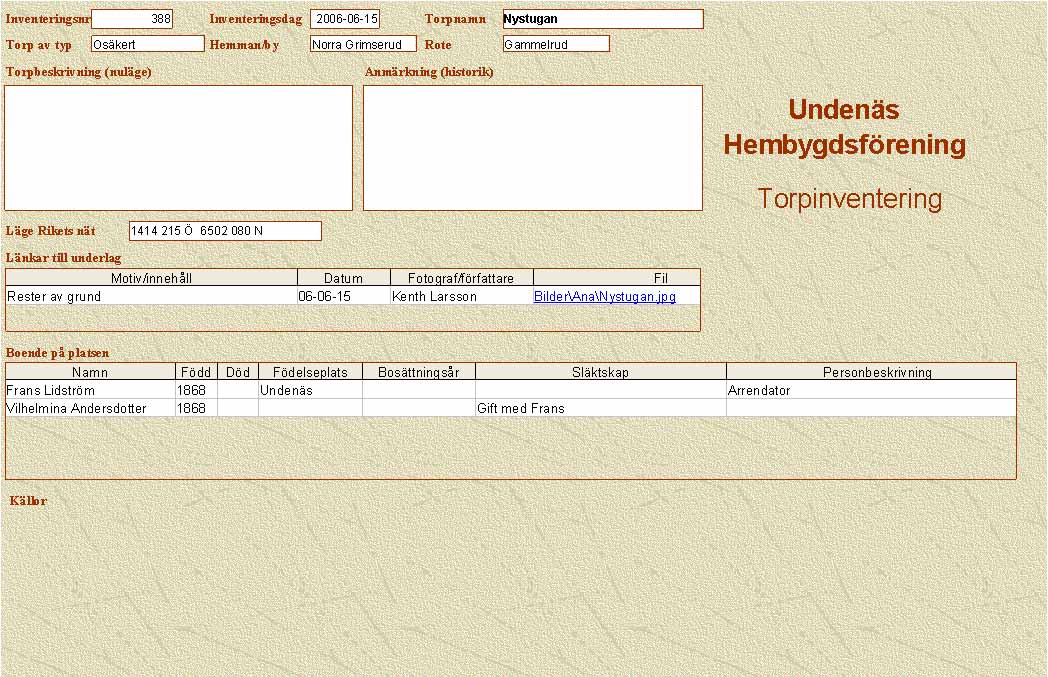Click inside the Torpbeskrivning text area
This screenshot has width=1048, height=677.
click(179, 148)
